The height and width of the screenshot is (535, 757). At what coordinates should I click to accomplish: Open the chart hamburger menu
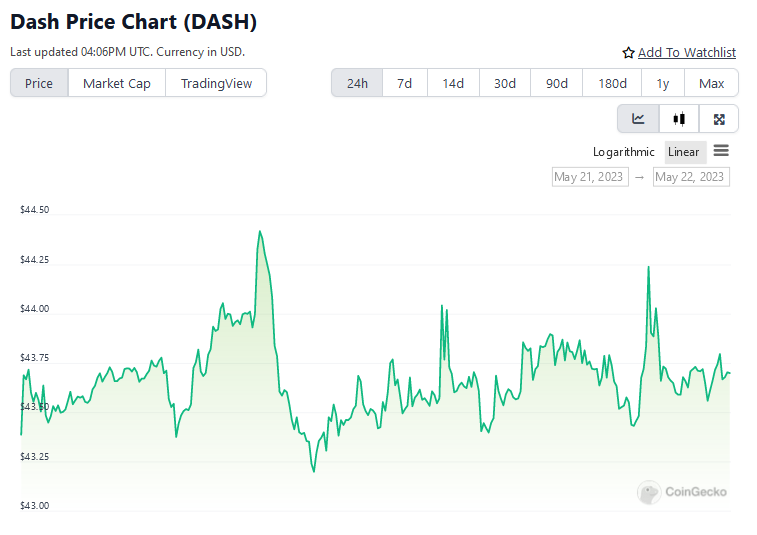pyautogui.click(x=721, y=151)
